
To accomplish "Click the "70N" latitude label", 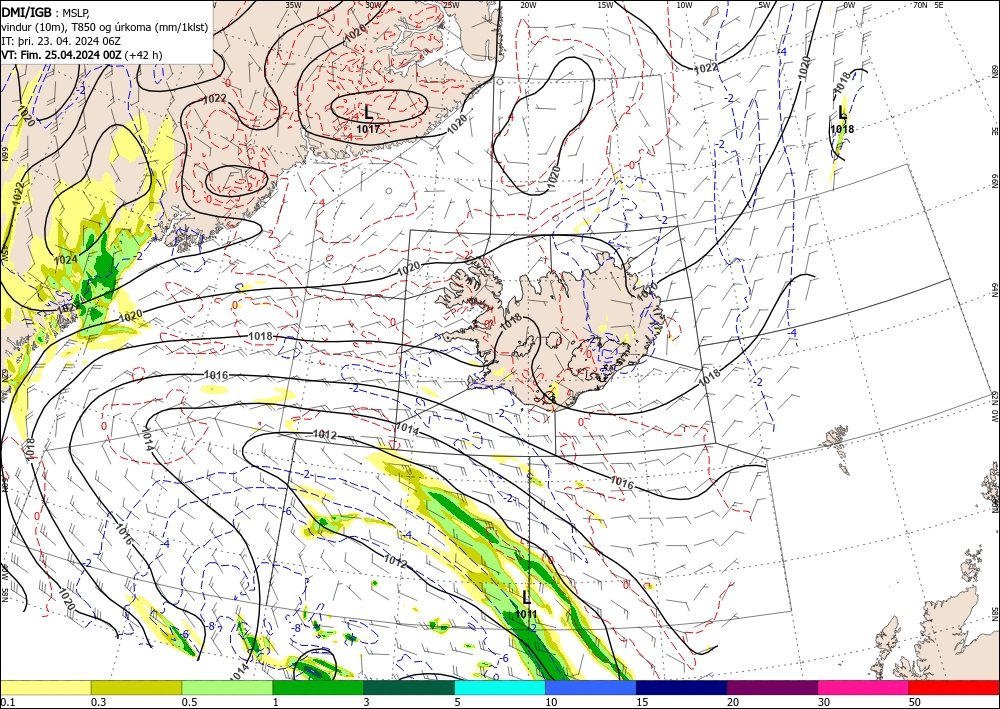I will coord(920,5).
